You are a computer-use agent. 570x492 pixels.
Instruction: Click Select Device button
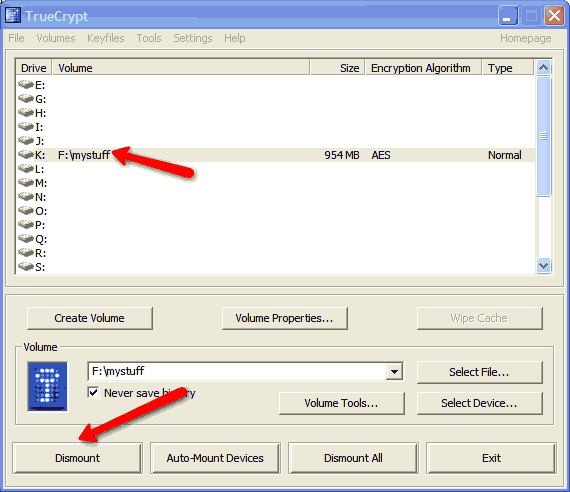tap(479, 403)
